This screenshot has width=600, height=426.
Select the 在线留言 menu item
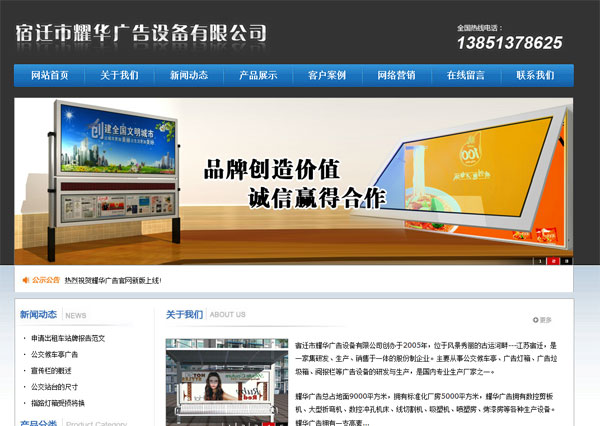pos(465,75)
